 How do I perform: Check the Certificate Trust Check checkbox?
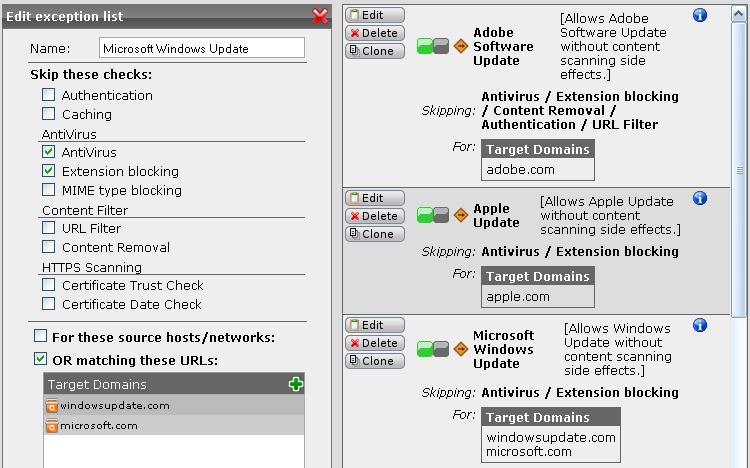(48, 285)
